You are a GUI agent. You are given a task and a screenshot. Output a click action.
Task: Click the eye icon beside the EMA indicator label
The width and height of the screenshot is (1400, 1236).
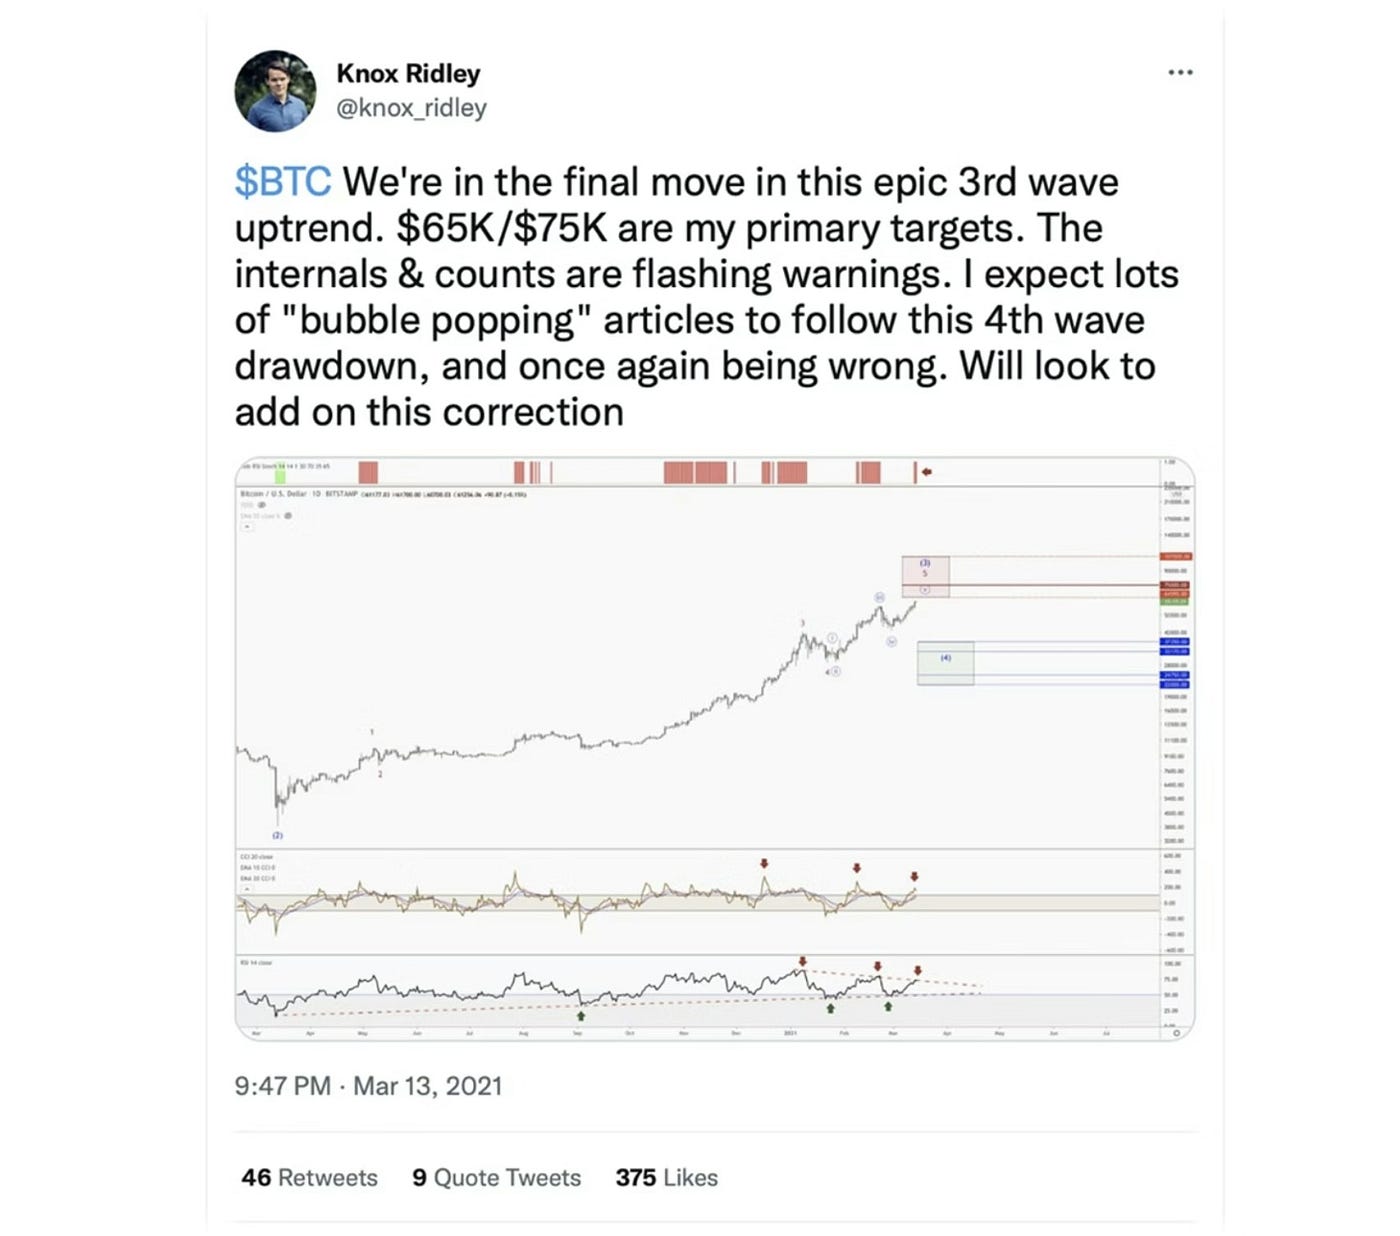click(287, 515)
